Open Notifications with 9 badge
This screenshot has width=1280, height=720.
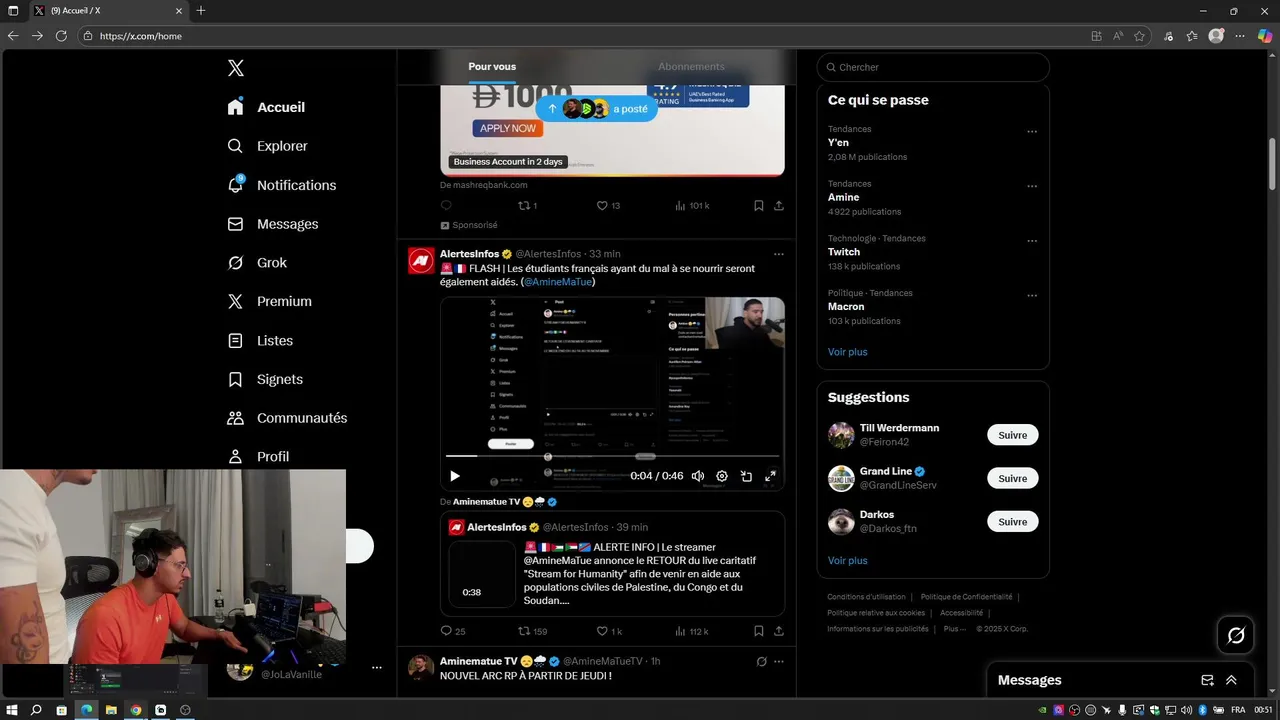pos(281,185)
